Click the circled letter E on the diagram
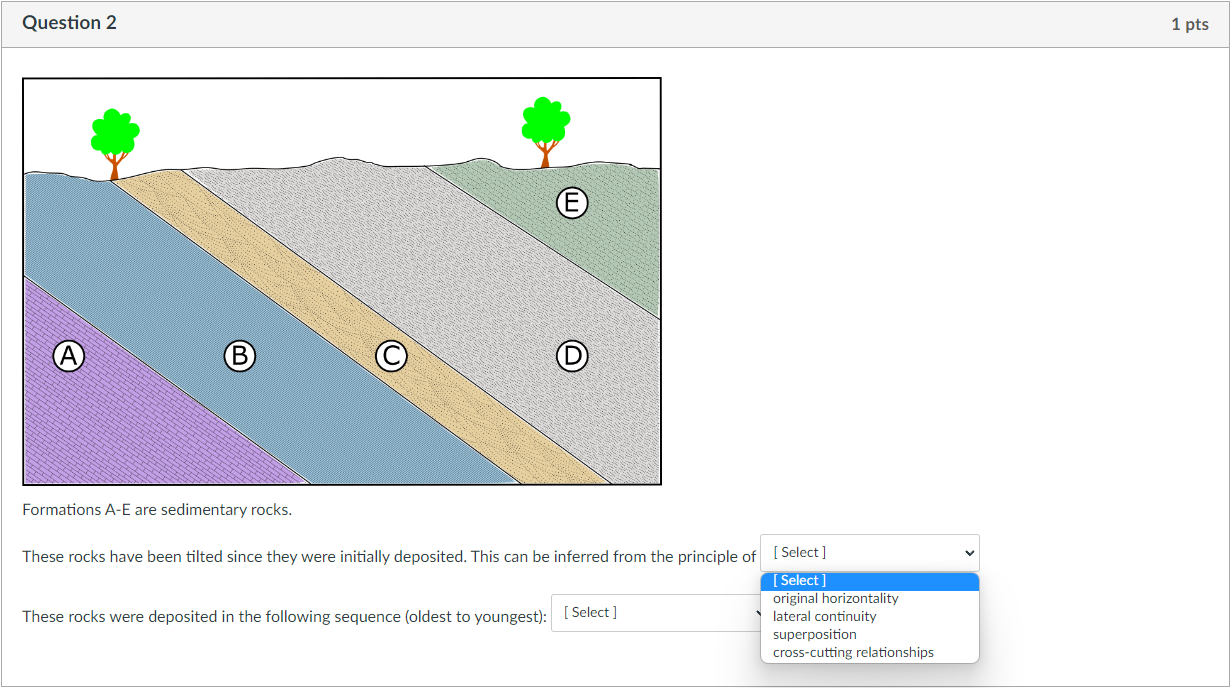 (x=571, y=202)
